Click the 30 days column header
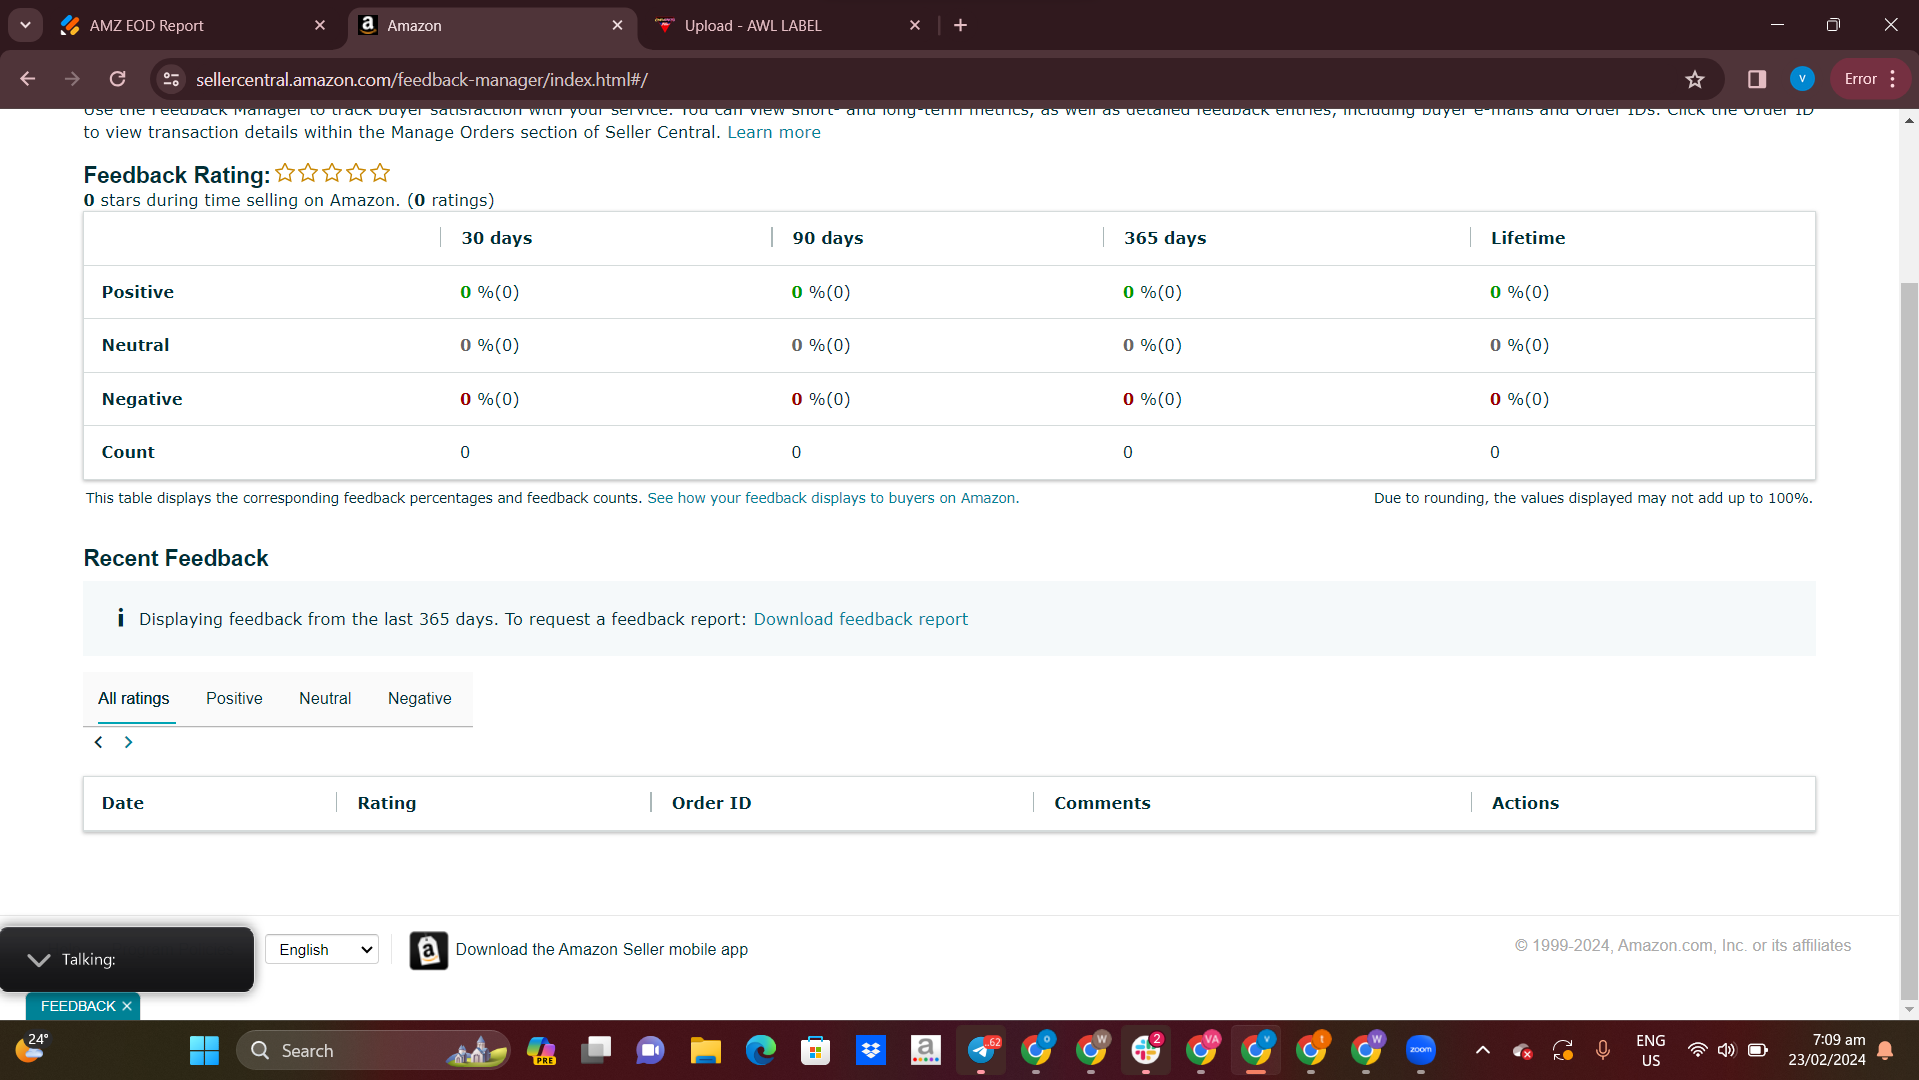This screenshot has width=1919, height=1080. click(497, 238)
